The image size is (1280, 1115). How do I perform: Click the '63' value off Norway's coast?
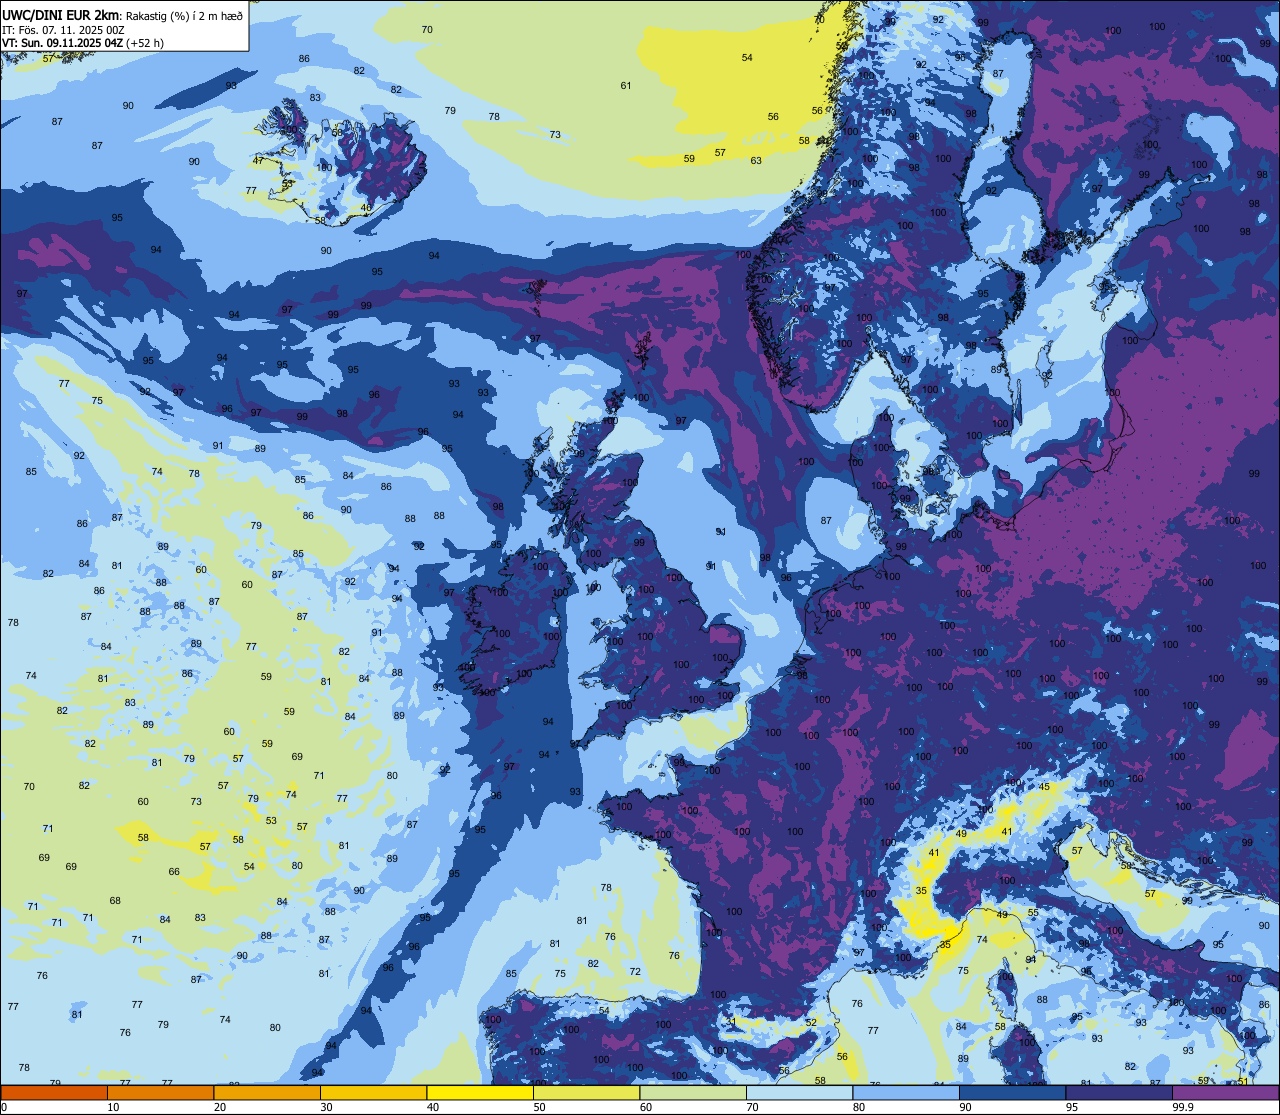(x=756, y=161)
